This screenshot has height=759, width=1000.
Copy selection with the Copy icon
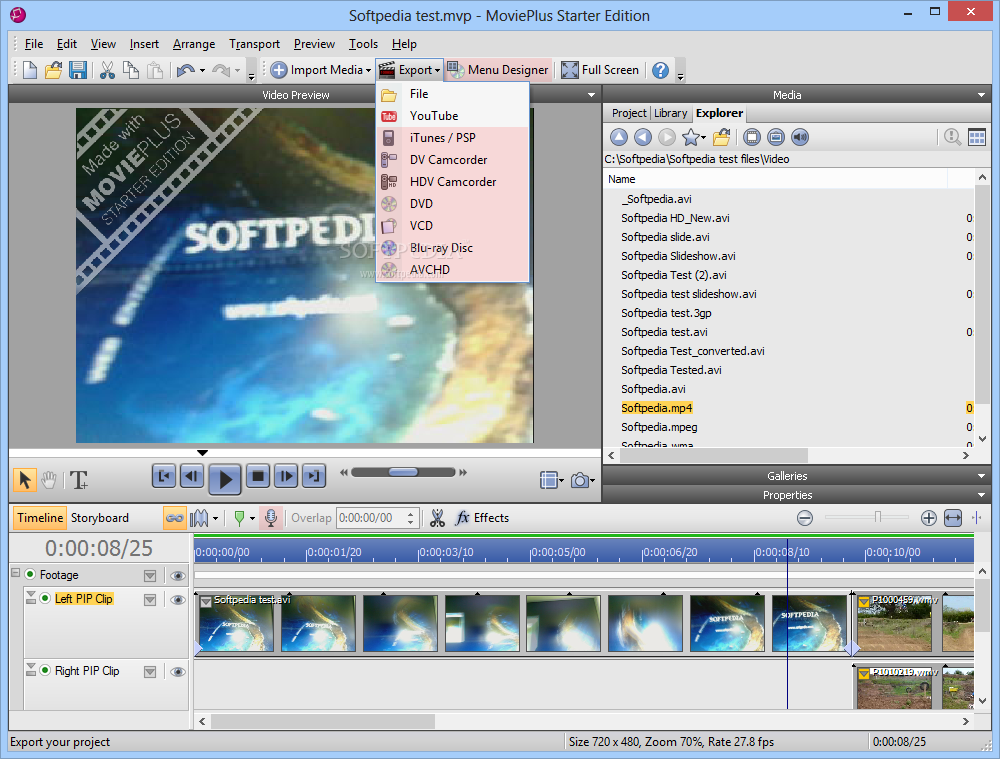click(131, 70)
